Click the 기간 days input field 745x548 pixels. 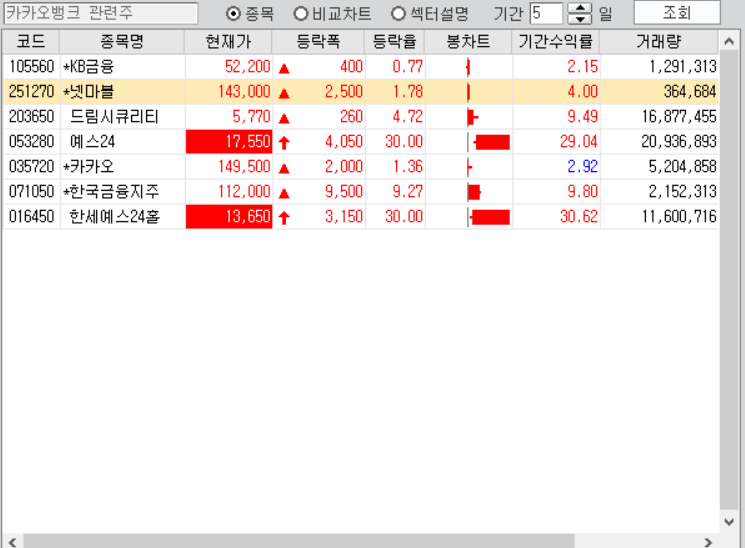coord(546,13)
